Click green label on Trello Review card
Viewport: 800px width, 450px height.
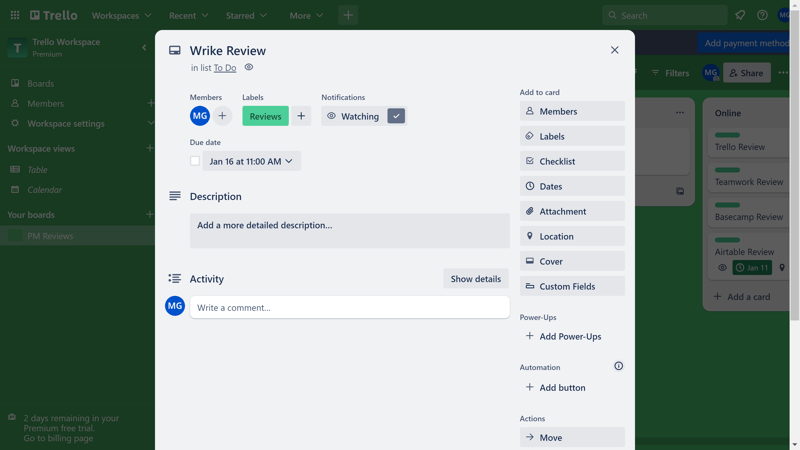click(727, 135)
